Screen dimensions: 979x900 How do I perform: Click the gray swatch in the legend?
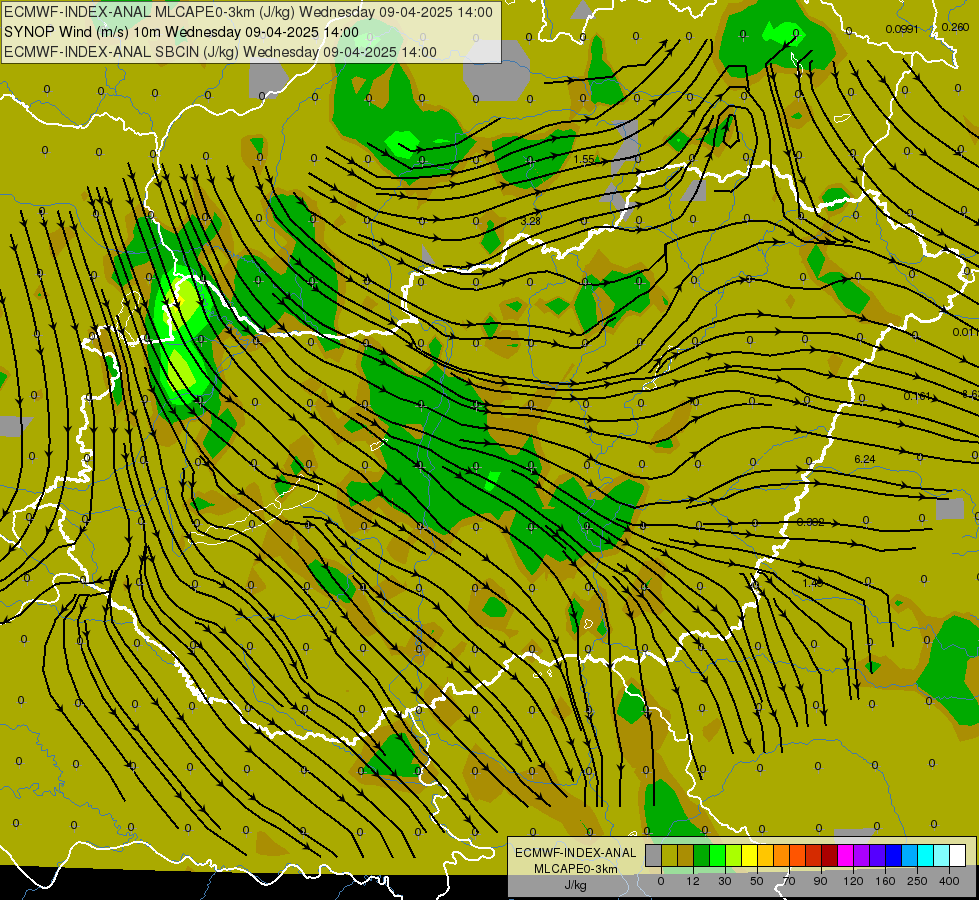[654, 855]
